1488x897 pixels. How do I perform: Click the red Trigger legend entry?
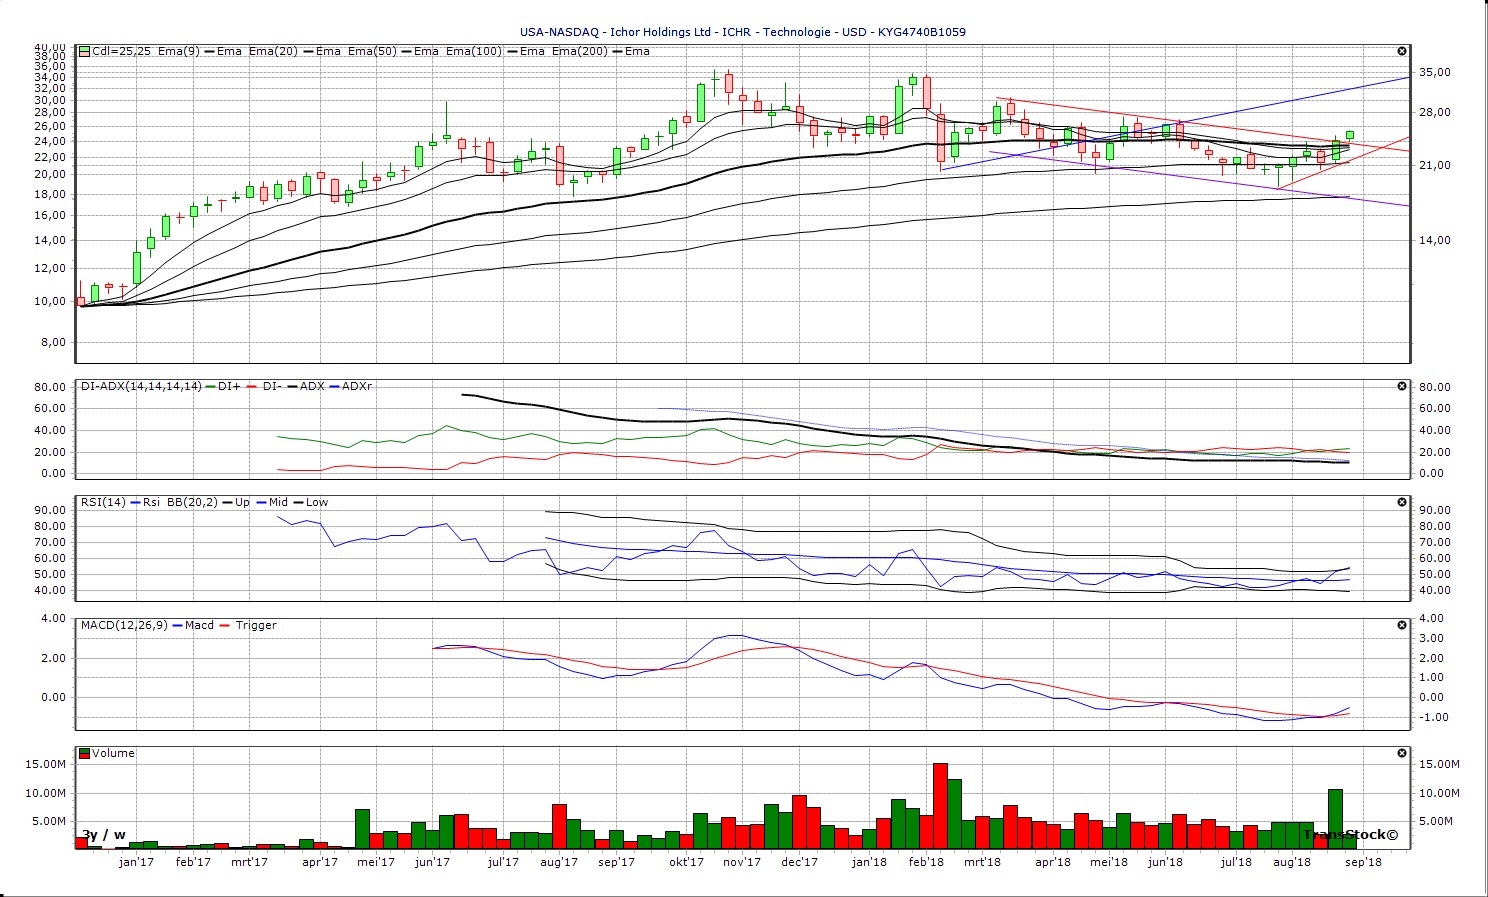pyautogui.click(x=249, y=625)
